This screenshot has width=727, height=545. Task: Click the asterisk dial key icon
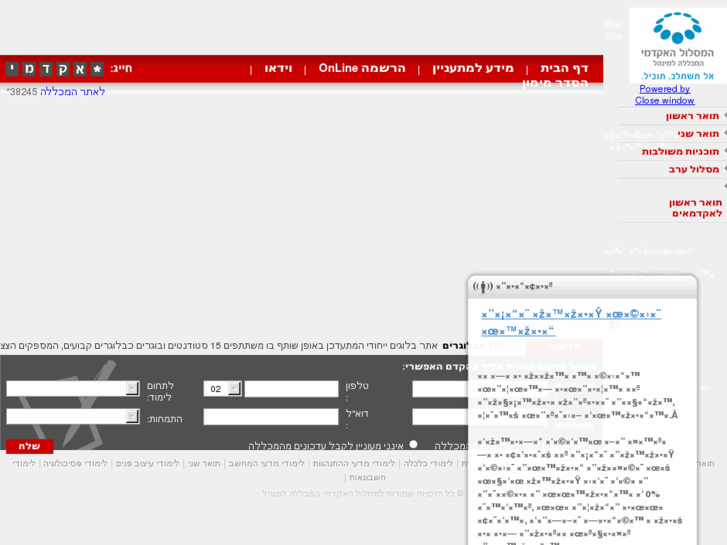pyautogui.click(x=97, y=69)
